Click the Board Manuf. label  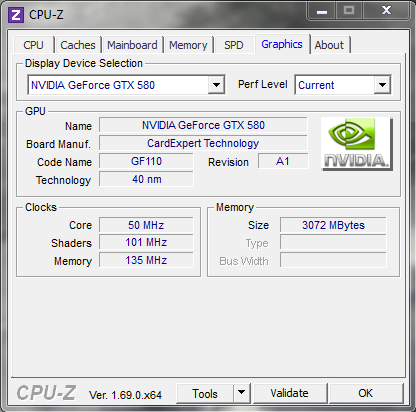click(x=58, y=144)
